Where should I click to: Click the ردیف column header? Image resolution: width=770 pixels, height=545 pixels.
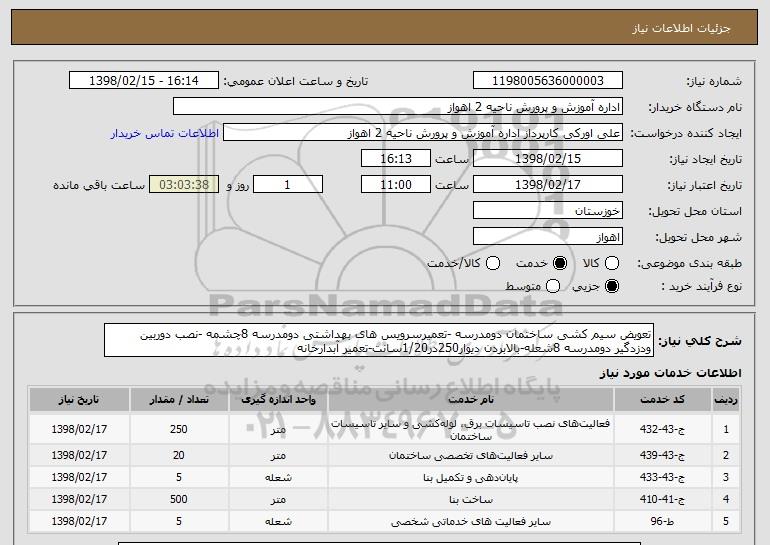[726, 400]
